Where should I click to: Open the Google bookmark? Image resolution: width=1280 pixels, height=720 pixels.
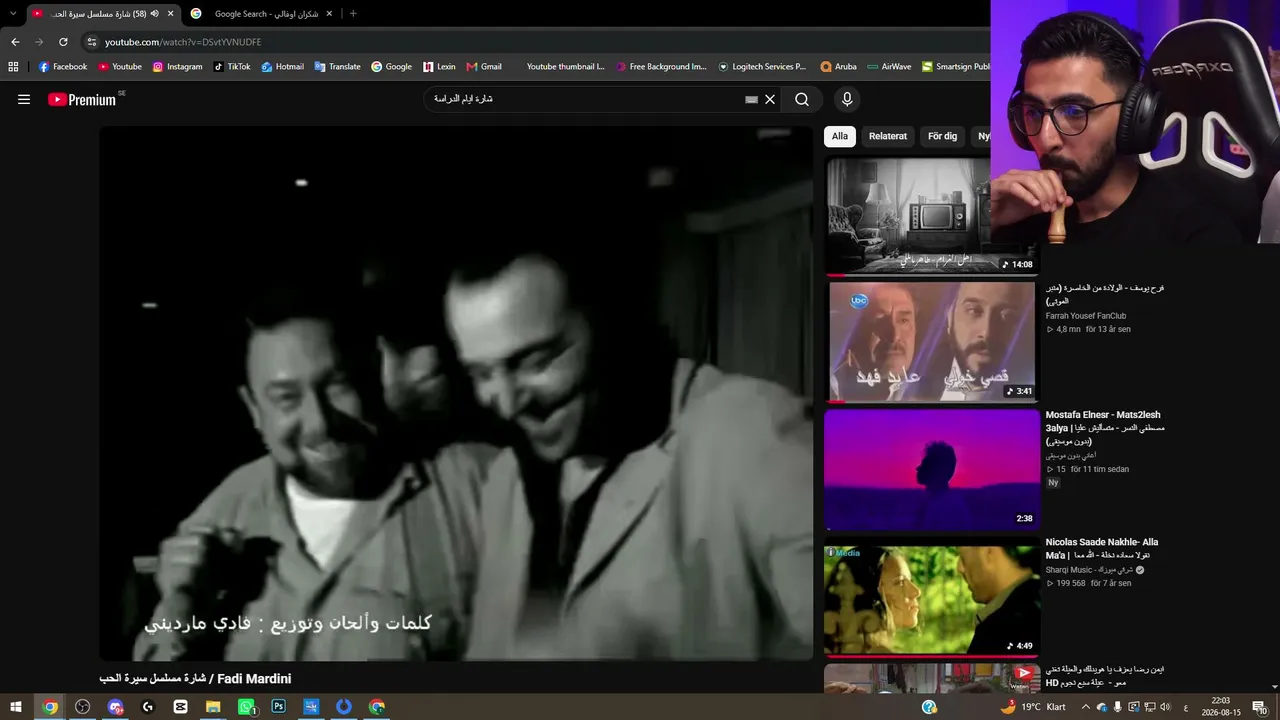391,67
